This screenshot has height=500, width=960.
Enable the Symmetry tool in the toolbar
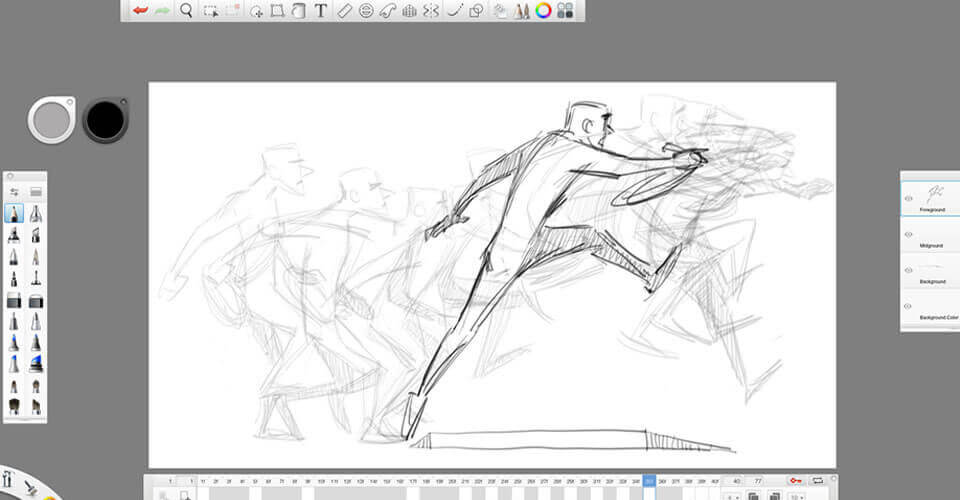coord(431,11)
